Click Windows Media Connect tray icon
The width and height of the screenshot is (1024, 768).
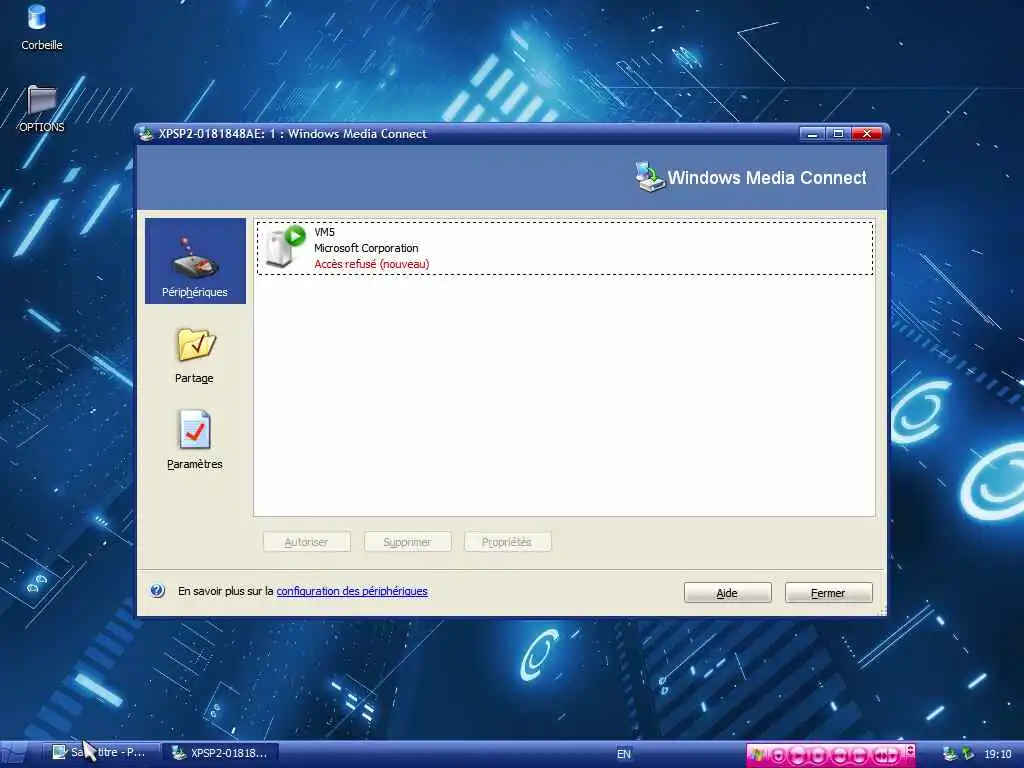point(950,754)
